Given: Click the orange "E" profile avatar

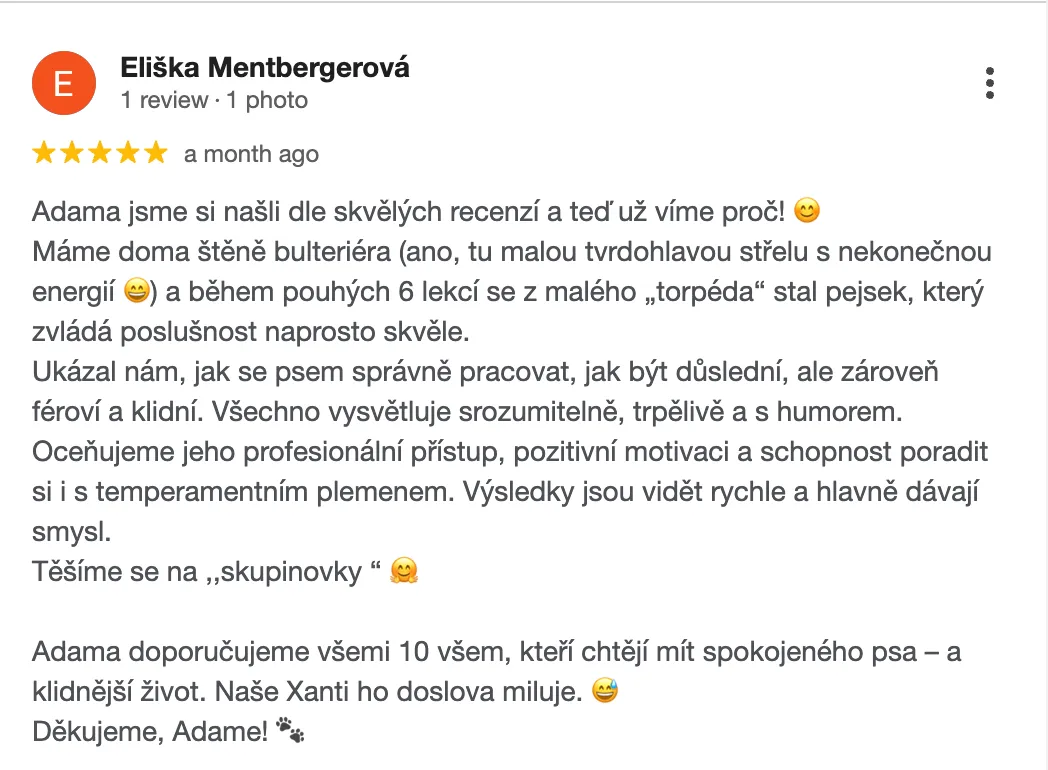Looking at the screenshot, I should (x=64, y=83).
